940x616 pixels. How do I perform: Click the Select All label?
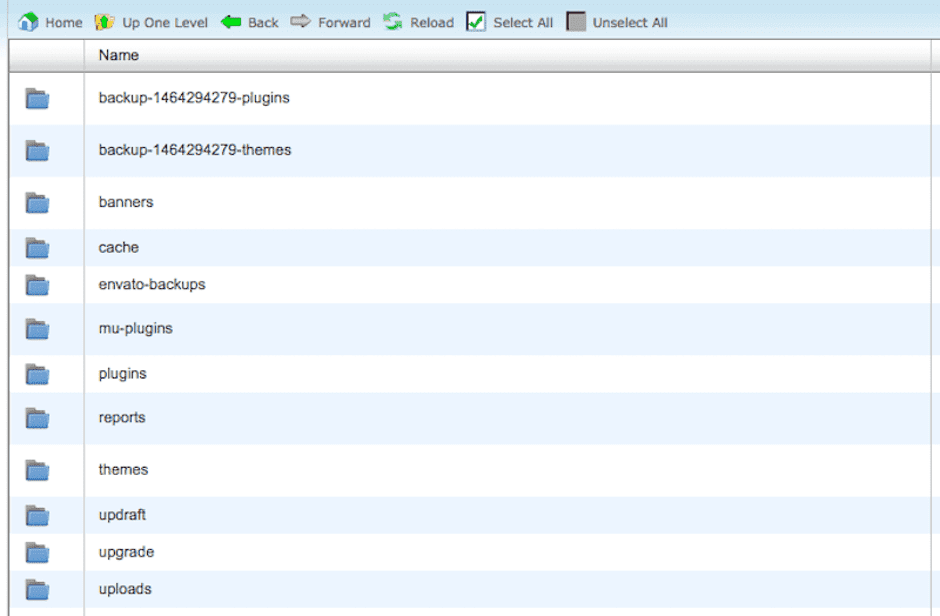pos(523,23)
